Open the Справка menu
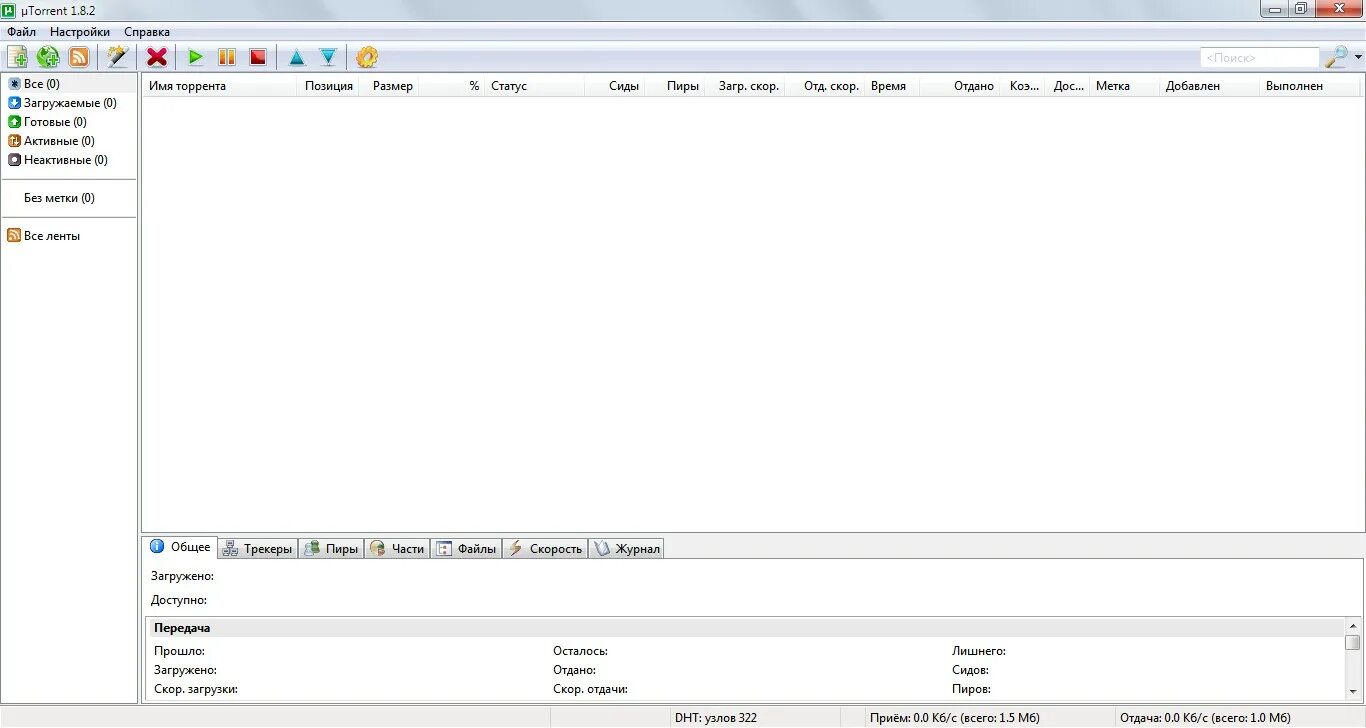Image resolution: width=1366 pixels, height=728 pixels. (x=147, y=32)
